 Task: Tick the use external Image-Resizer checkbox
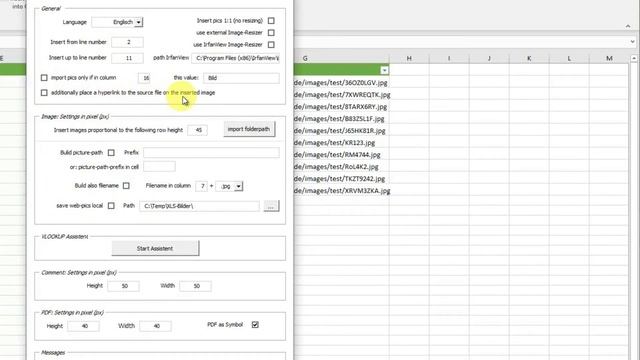pyautogui.click(x=271, y=33)
